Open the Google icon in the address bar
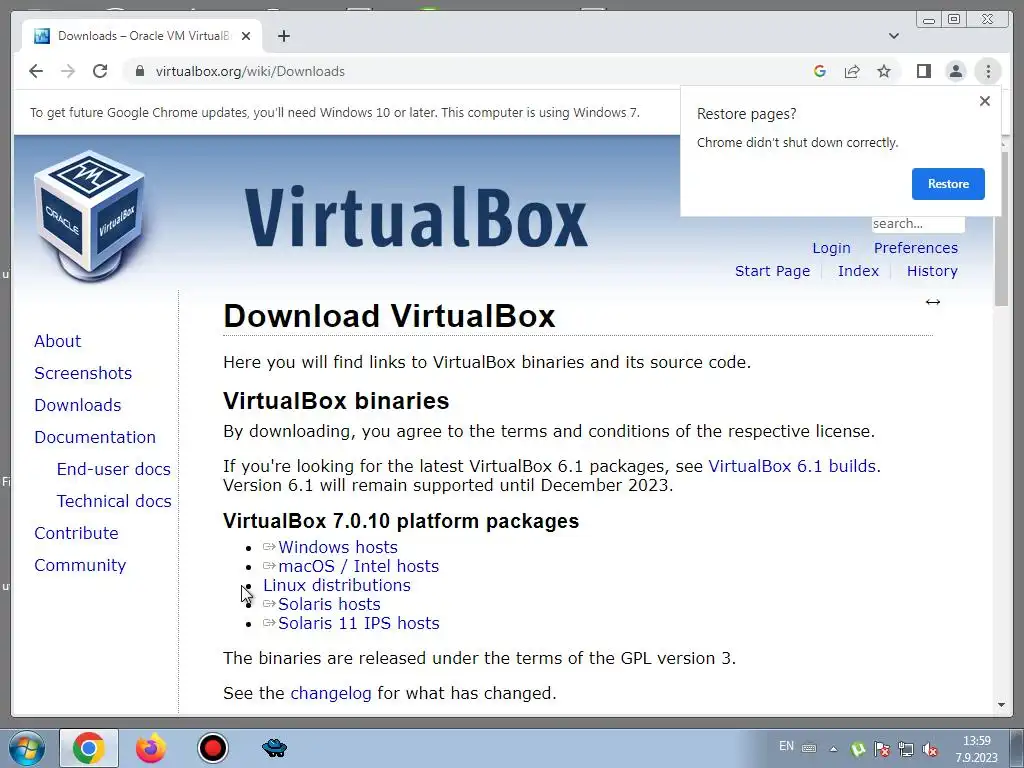 pyautogui.click(x=820, y=71)
